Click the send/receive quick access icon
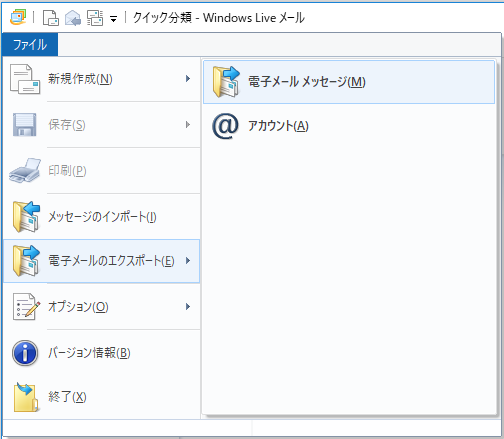The height and width of the screenshot is (439, 504). (95, 18)
